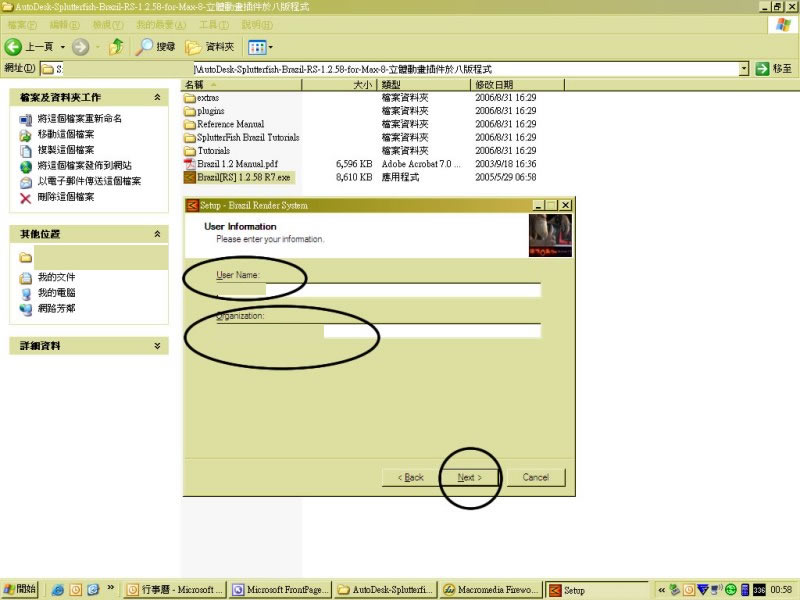Image resolution: width=800 pixels, height=600 pixels.
Task: Show more quick launch items with »
Action: pyautogui.click(x=111, y=588)
